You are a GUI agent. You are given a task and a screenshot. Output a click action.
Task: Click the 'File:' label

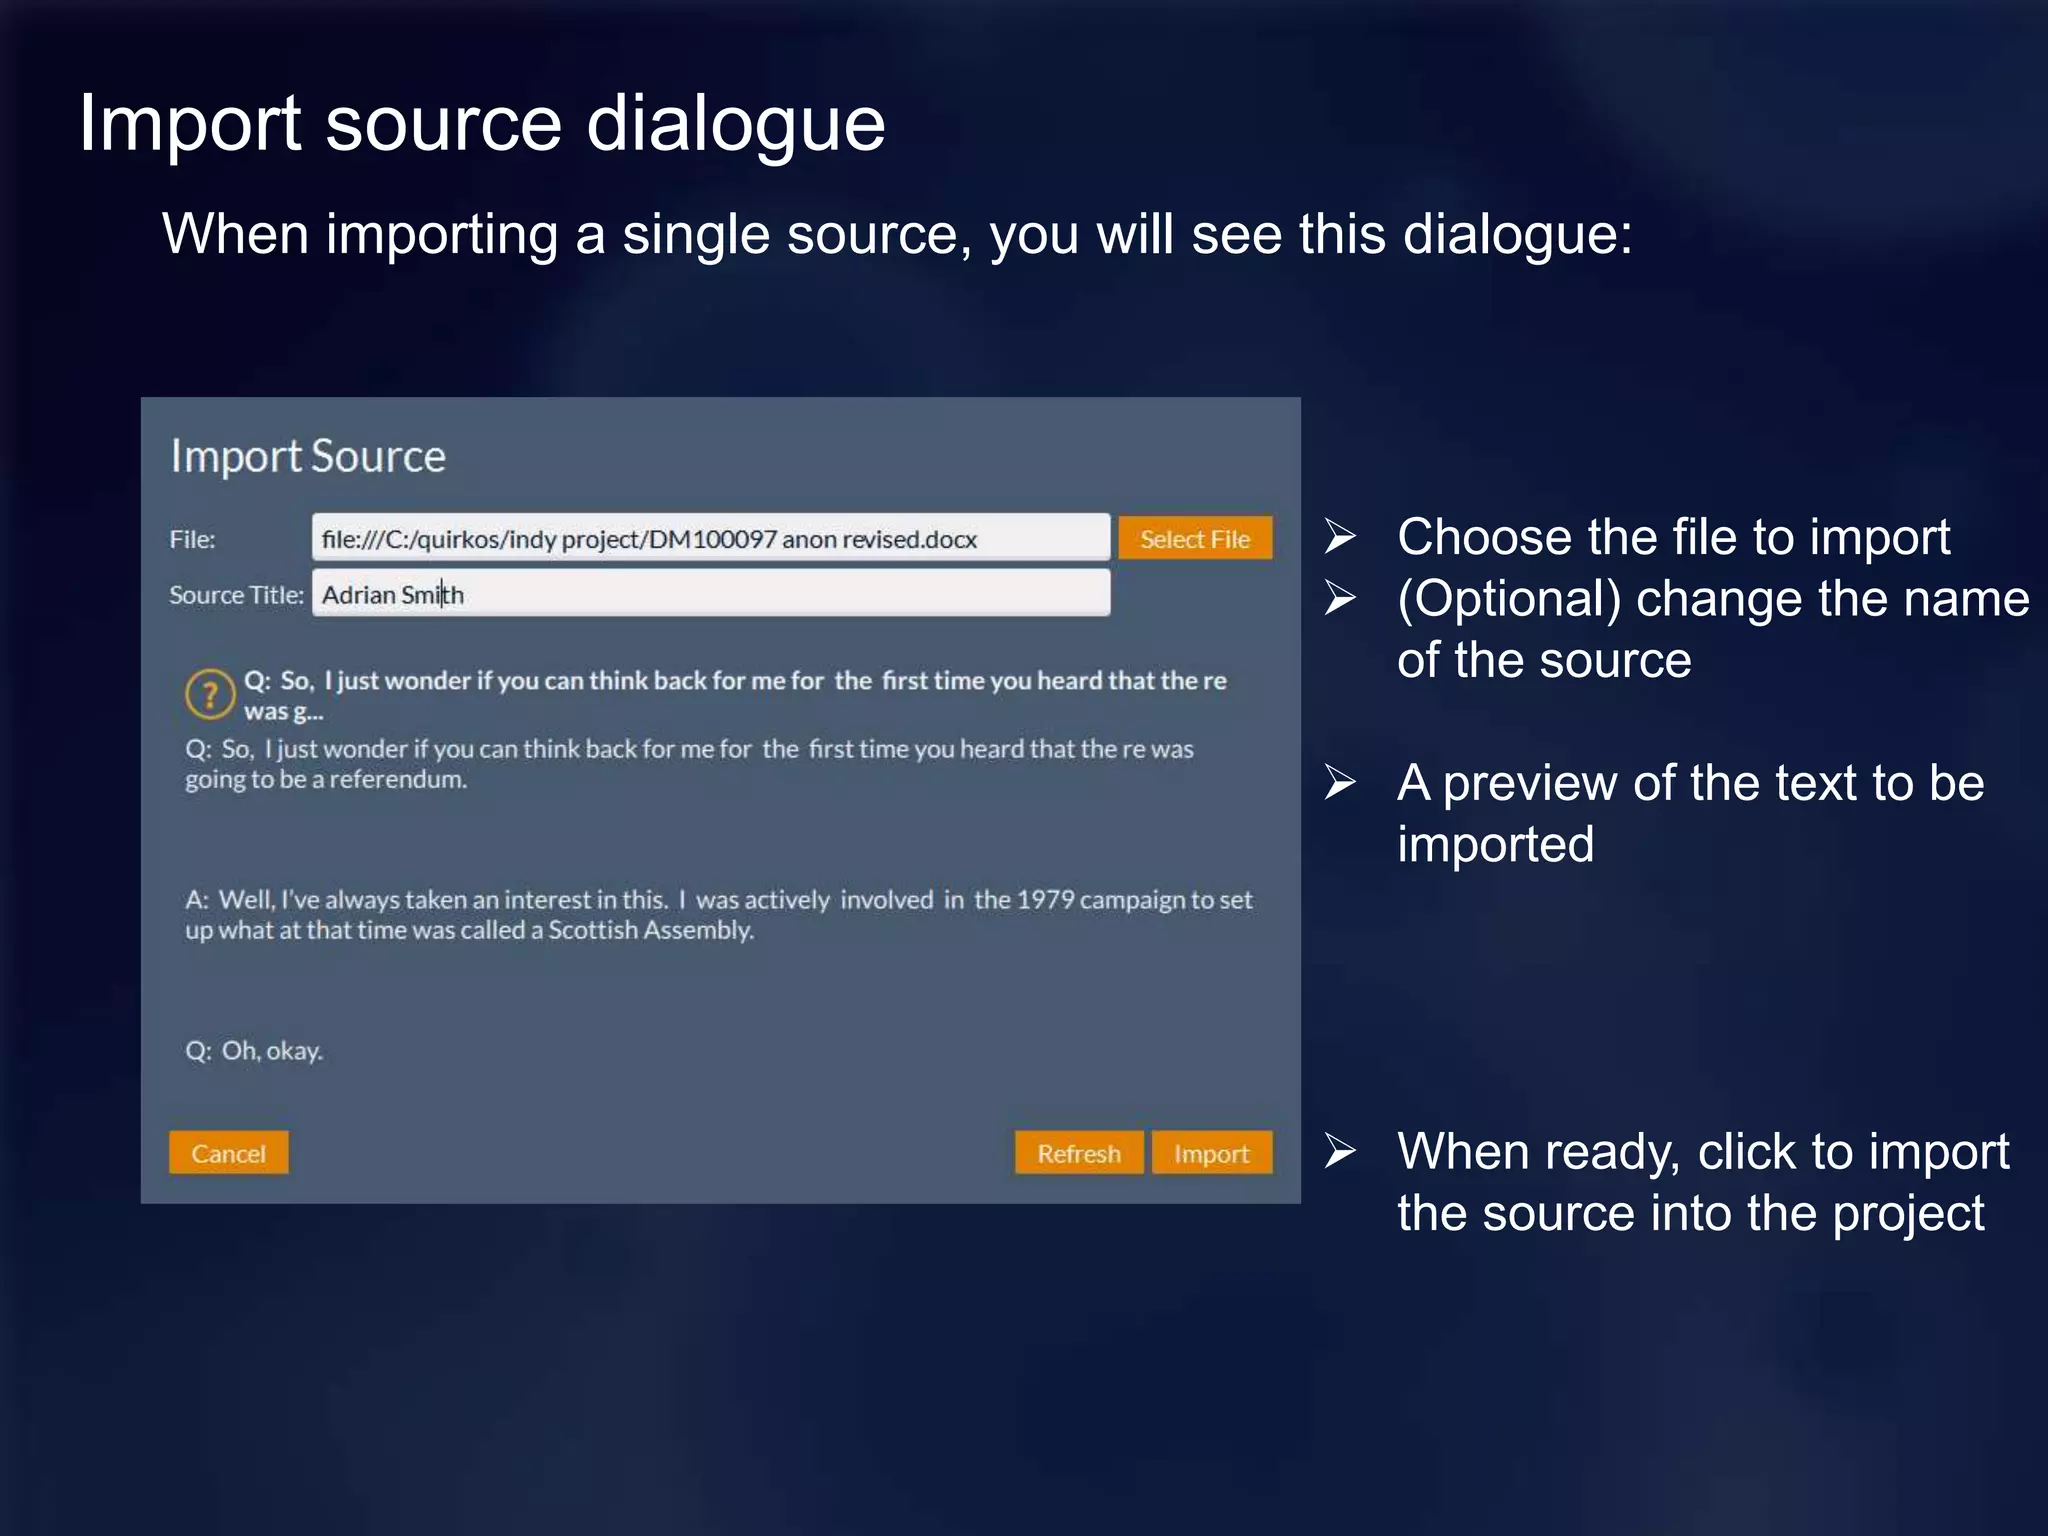click(192, 540)
